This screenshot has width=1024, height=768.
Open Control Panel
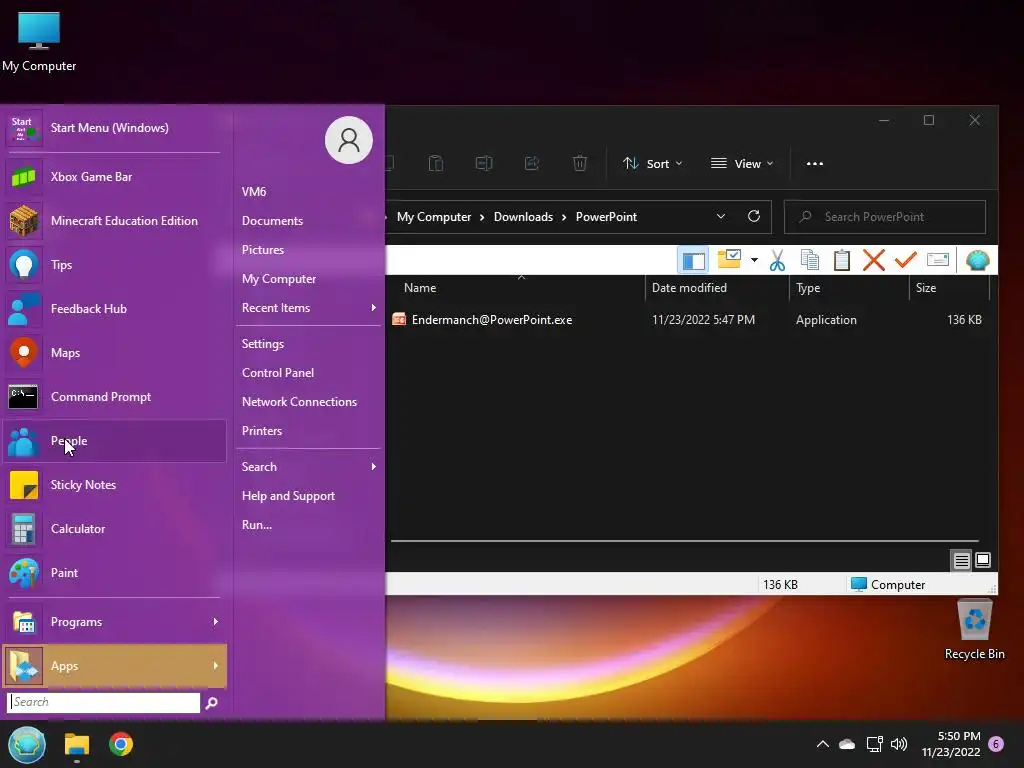pos(278,372)
